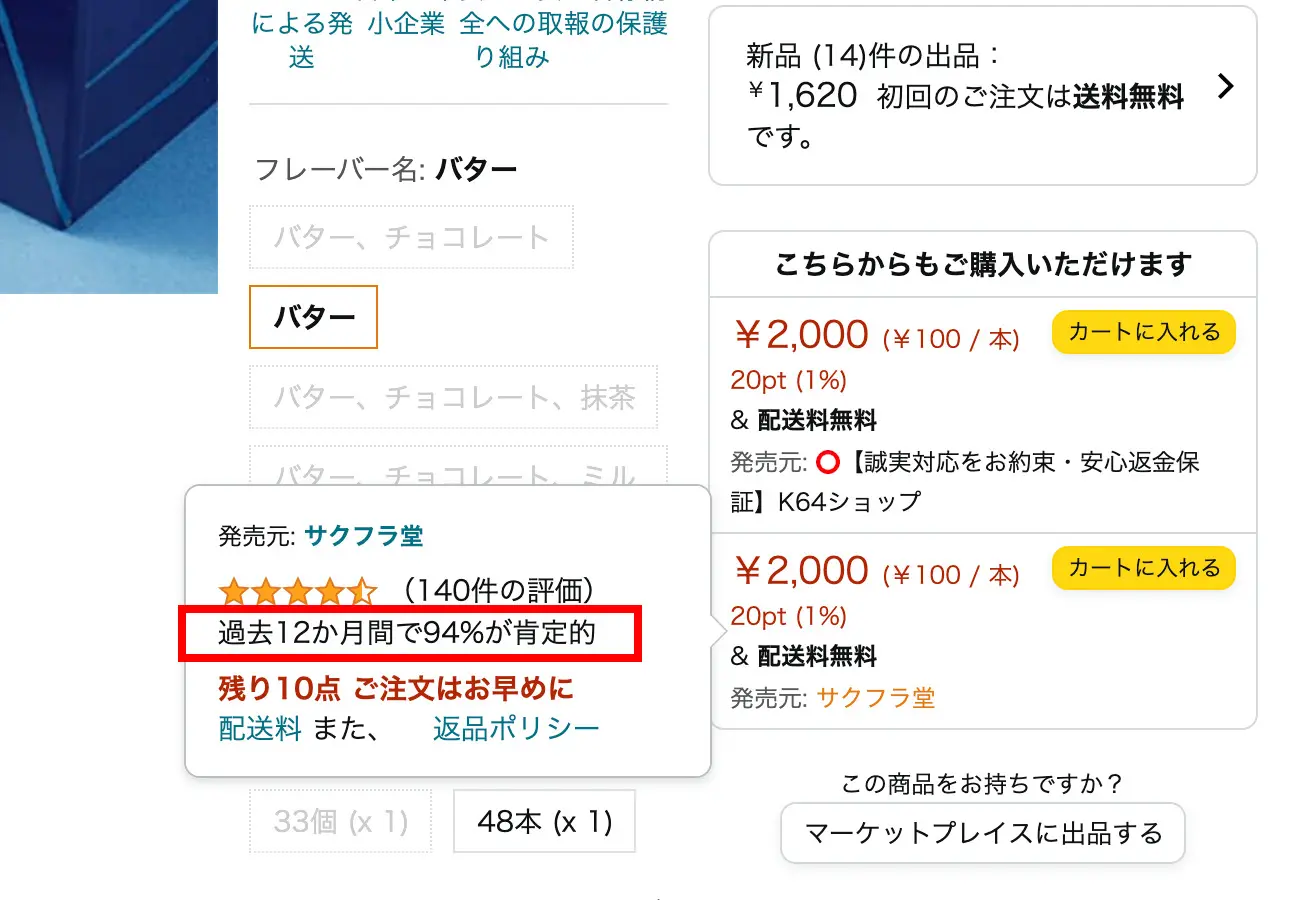Pick the 33個 (x 1) quantity option
Image resolution: width=1290 pixels, height=900 pixels.
(339, 821)
